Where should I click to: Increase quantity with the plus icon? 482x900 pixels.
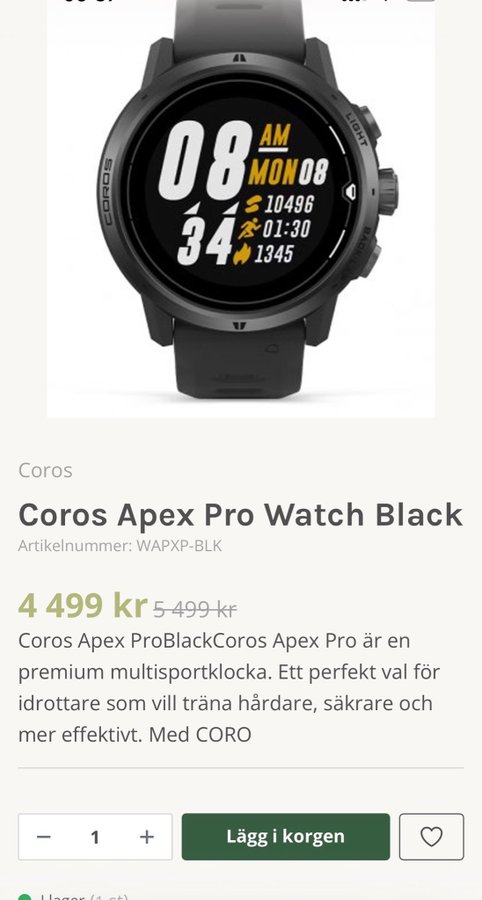[147, 837]
